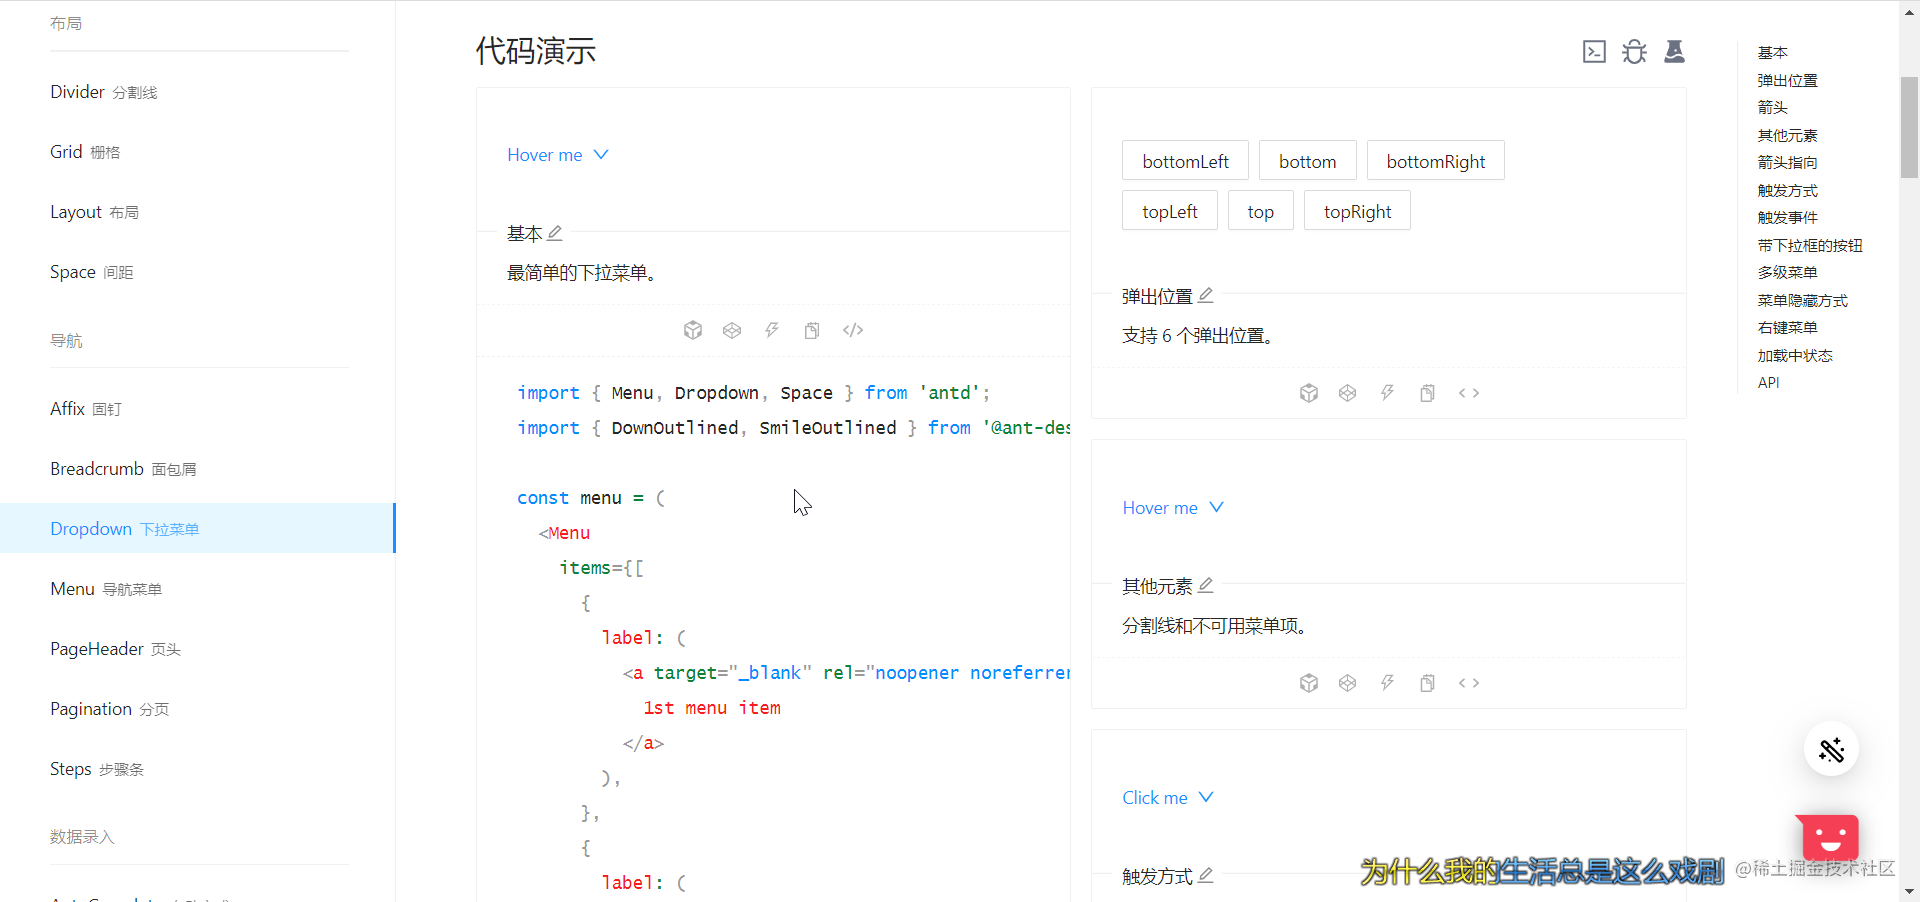
Task: Click the bottom placement button
Action: (1307, 161)
